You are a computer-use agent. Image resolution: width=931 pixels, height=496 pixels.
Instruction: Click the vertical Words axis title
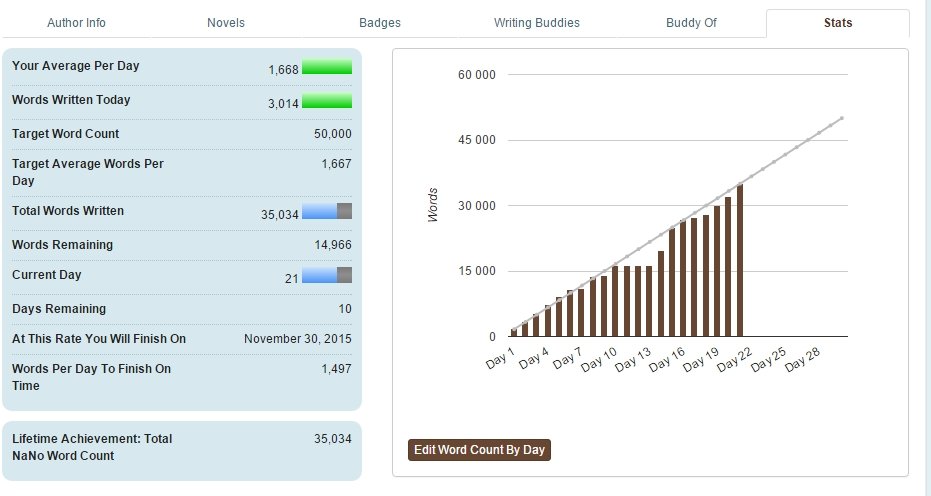click(433, 204)
